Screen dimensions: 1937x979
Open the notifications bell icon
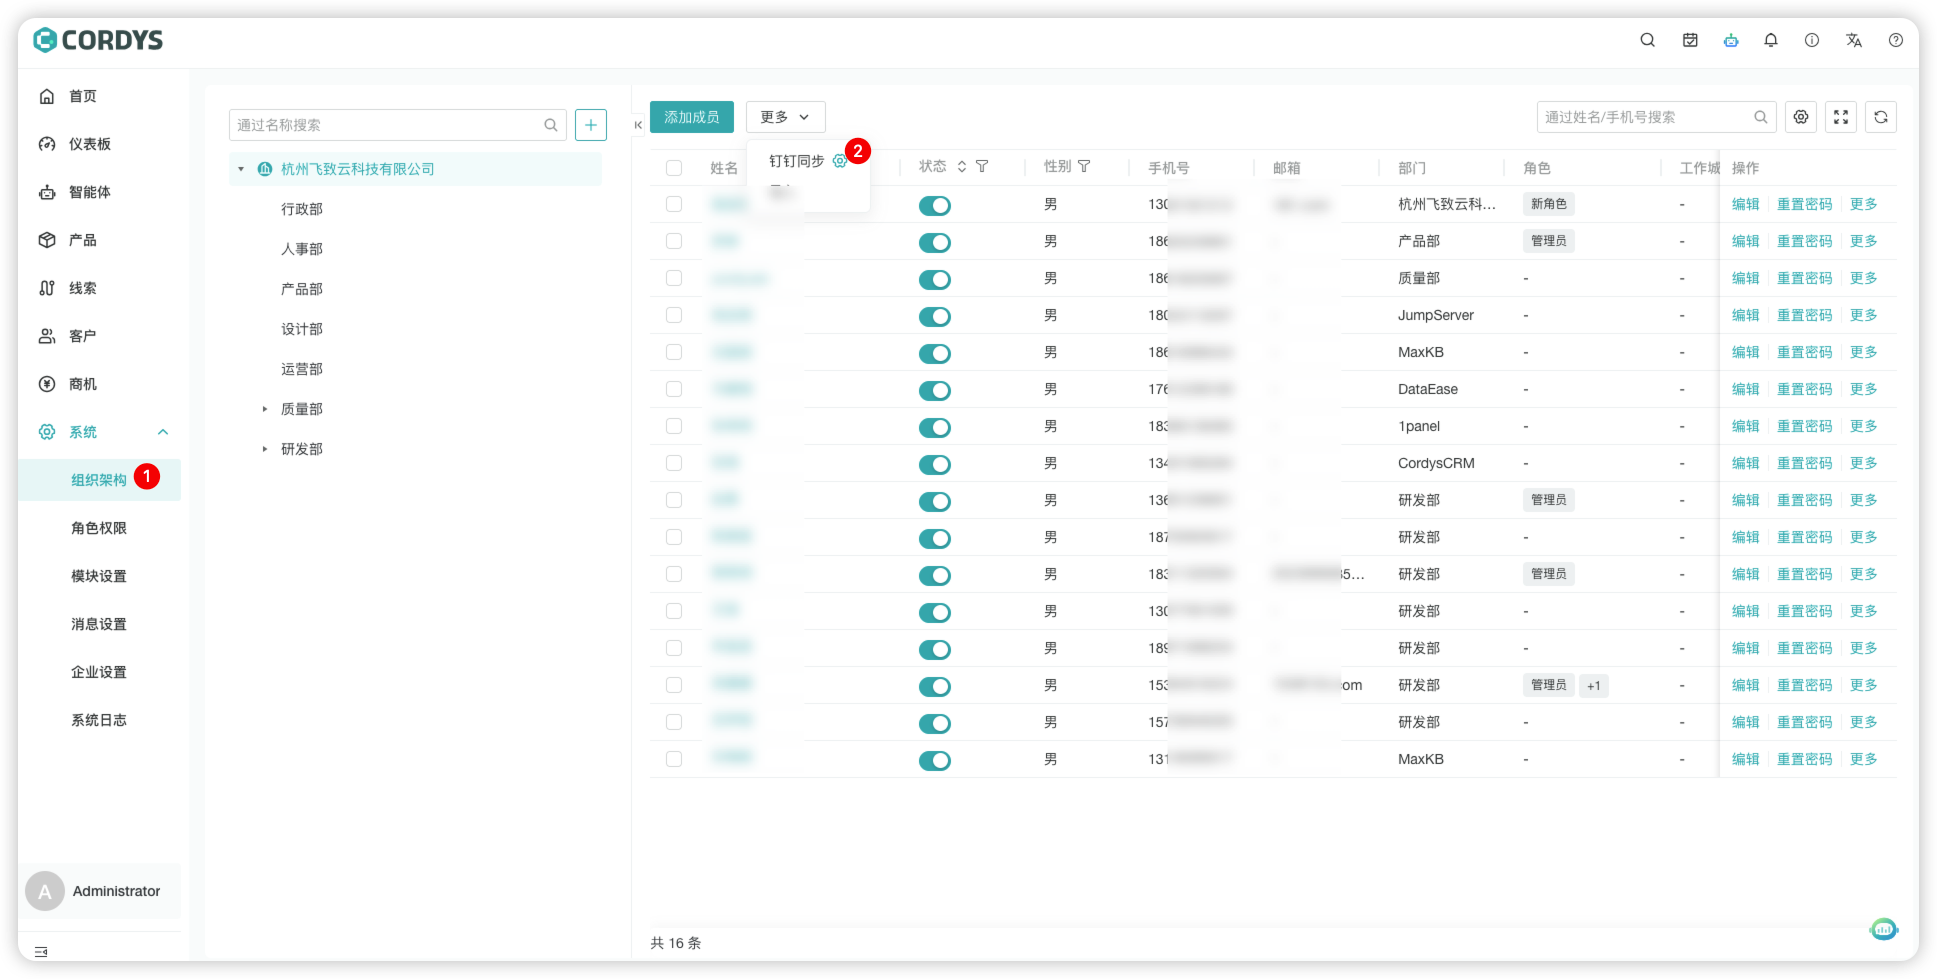coord(1770,40)
